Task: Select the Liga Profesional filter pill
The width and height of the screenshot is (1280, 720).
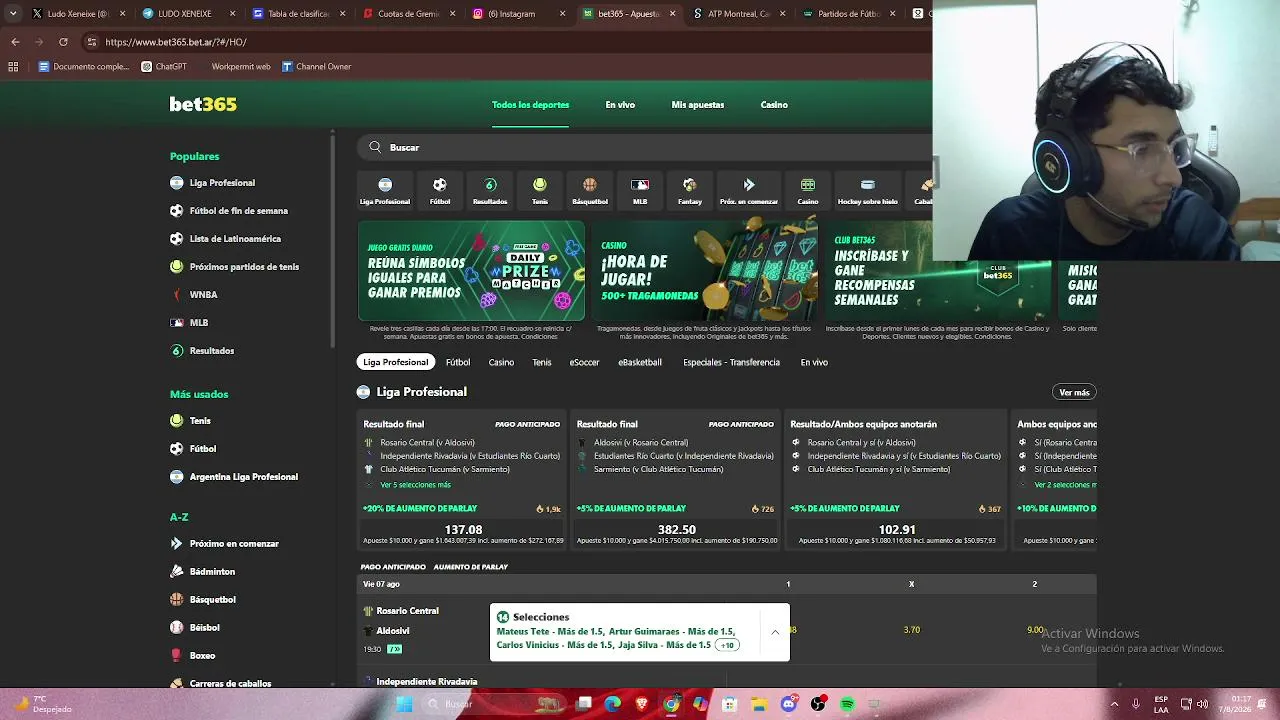Action: (x=396, y=362)
